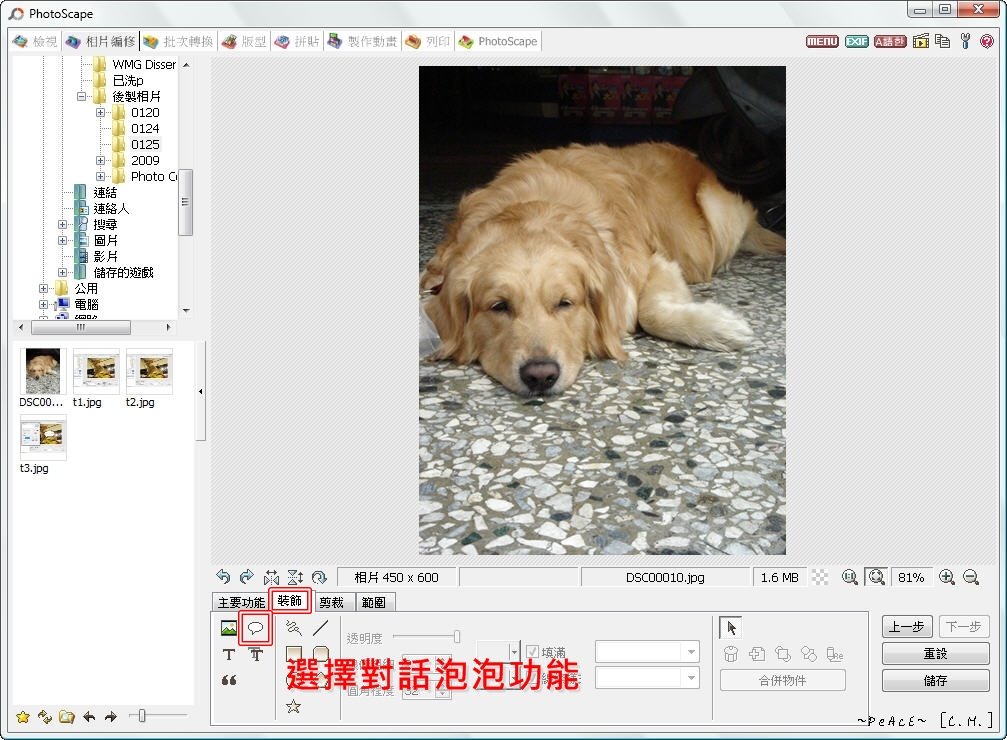The width and height of the screenshot is (1007, 740).
Task: Click the insert photo icon
Action: point(229,628)
